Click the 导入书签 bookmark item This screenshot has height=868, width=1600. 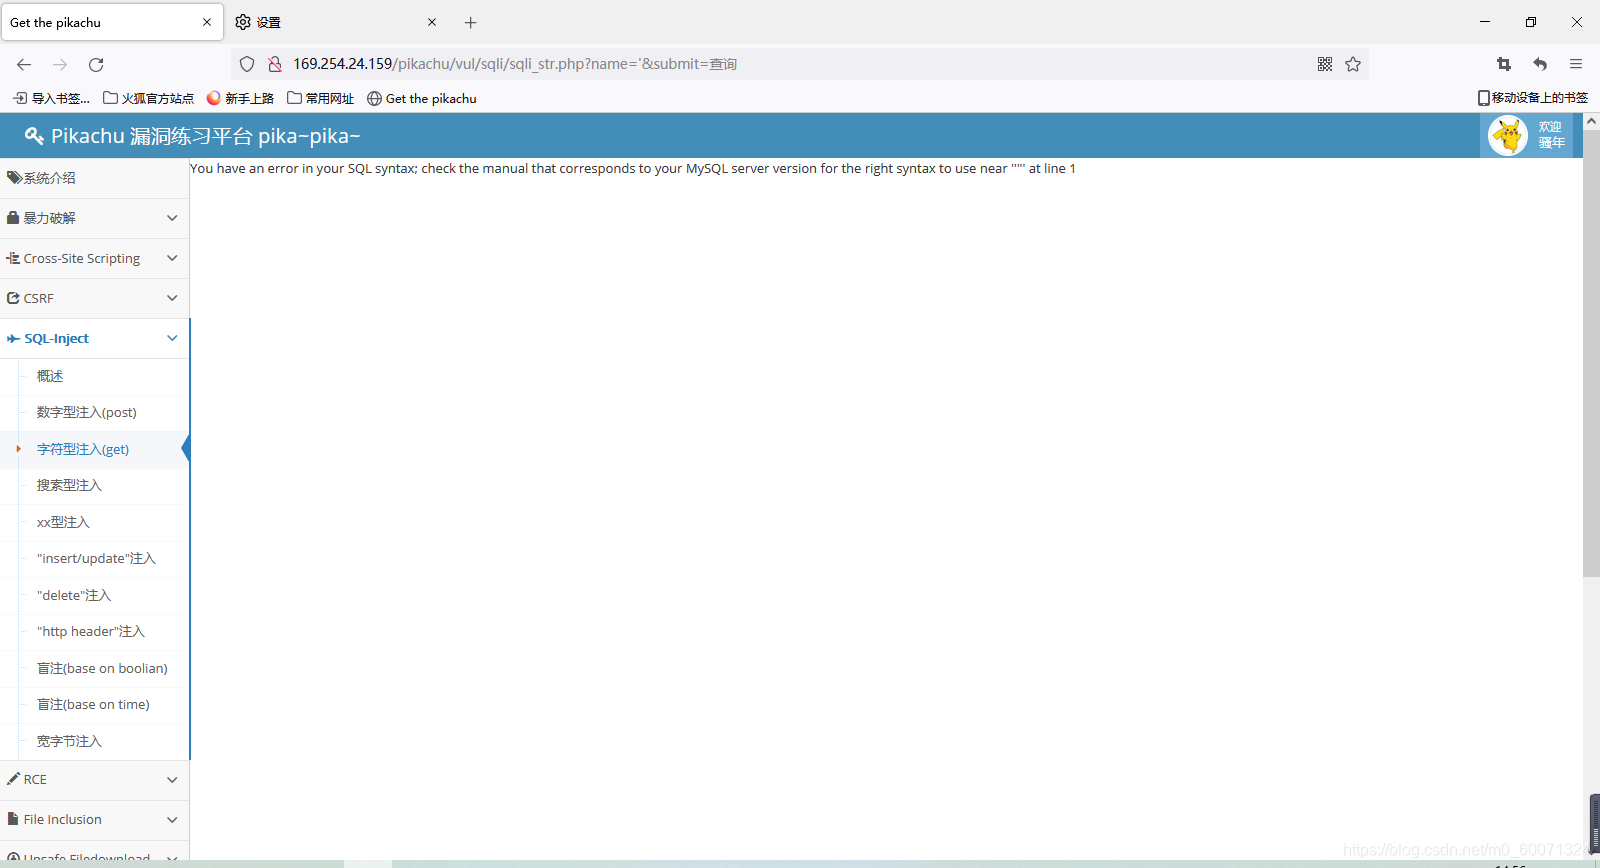51,98
